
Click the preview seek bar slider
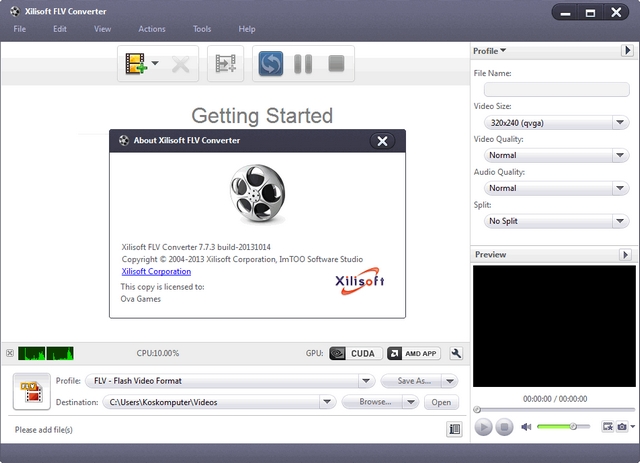tap(554, 410)
